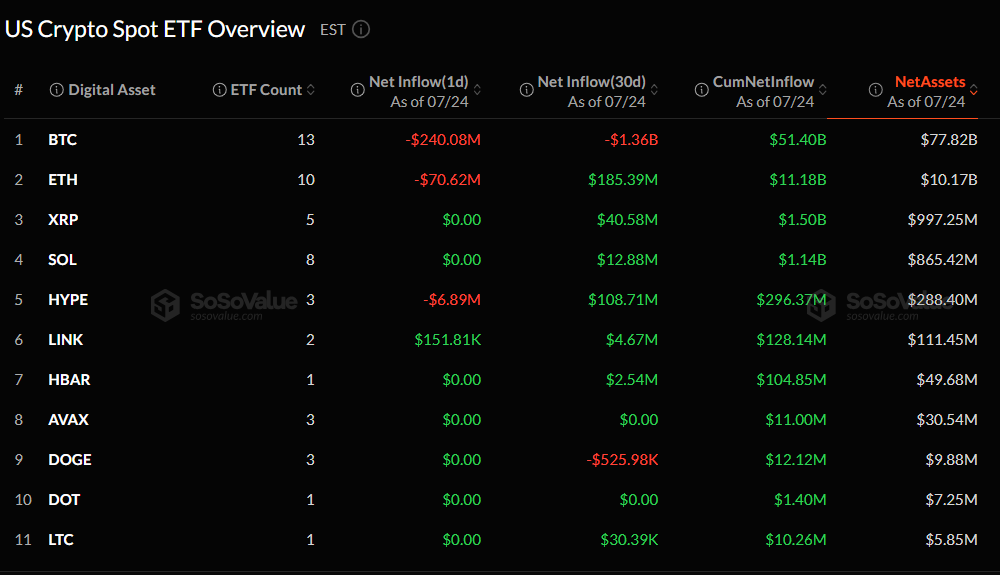Viewport: 1000px width, 575px height.
Task: Click LINK cumulative inflow $128.14M
Action: point(791,340)
